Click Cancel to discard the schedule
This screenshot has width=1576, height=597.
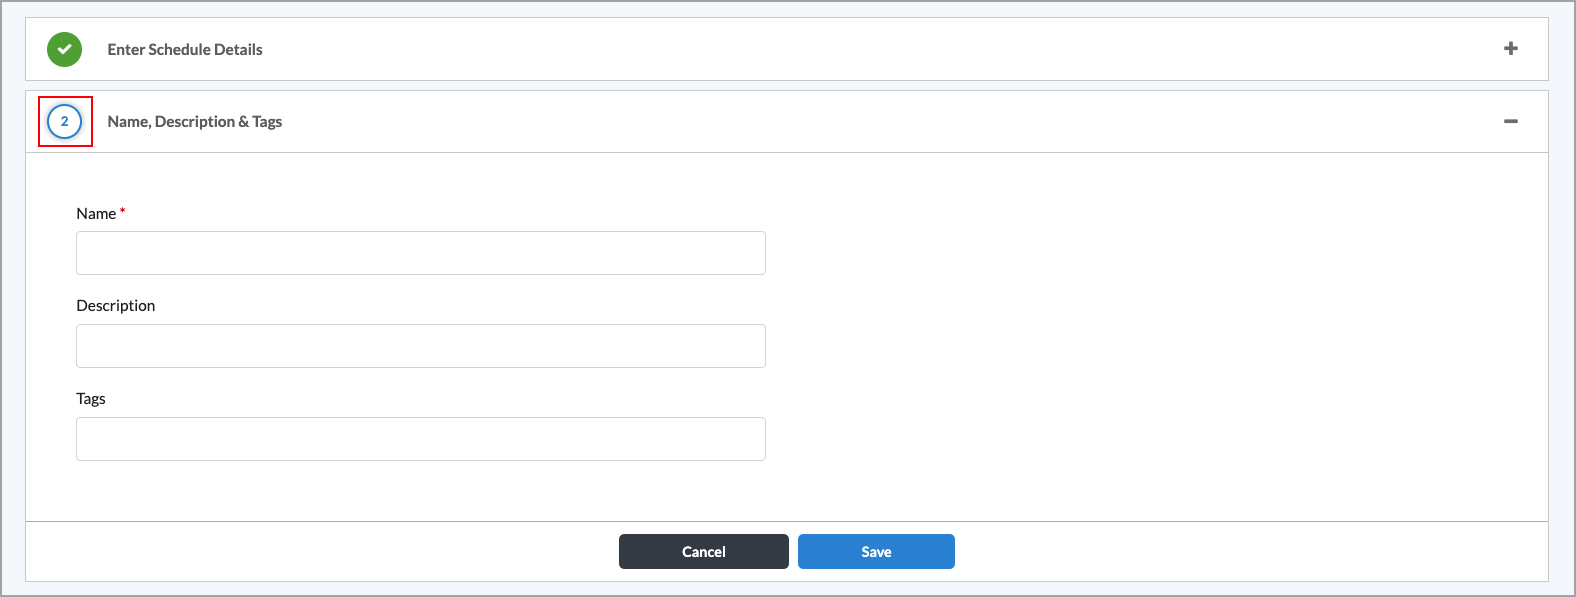[x=703, y=551]
